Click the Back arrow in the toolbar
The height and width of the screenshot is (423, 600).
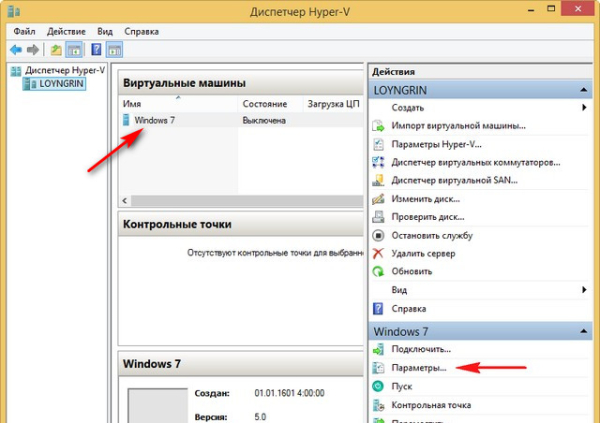(15, 49)
